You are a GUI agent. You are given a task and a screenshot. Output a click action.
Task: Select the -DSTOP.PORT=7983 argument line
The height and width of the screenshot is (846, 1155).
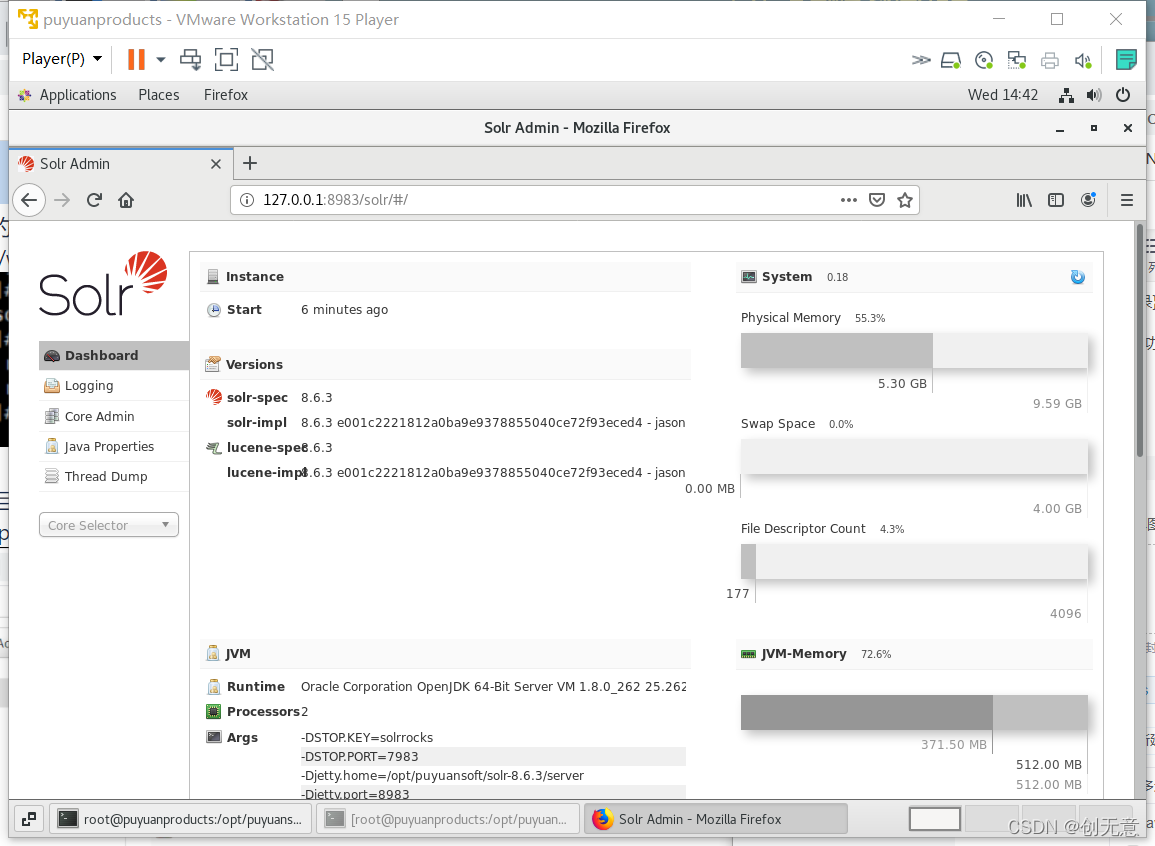click(493, 757)
